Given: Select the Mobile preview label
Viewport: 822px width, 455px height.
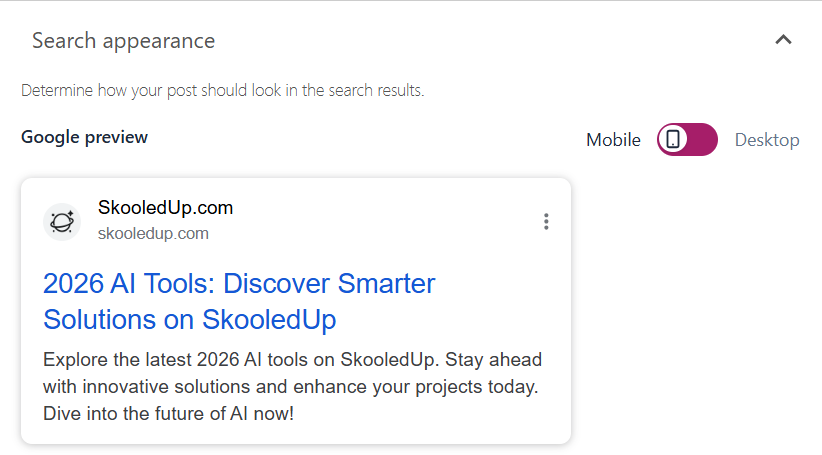Looking at the screenshot, I should [613, 140].
